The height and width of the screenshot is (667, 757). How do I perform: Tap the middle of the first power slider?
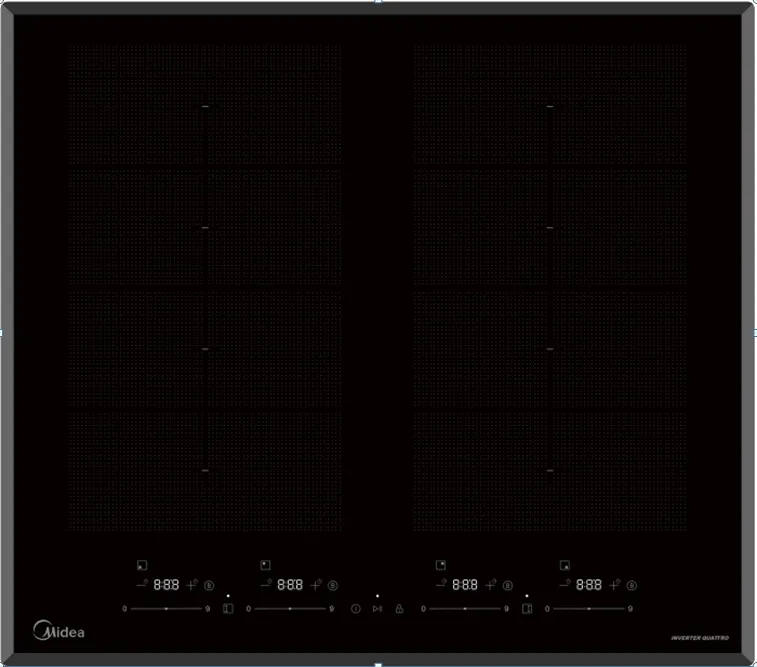tap(166, 608)
